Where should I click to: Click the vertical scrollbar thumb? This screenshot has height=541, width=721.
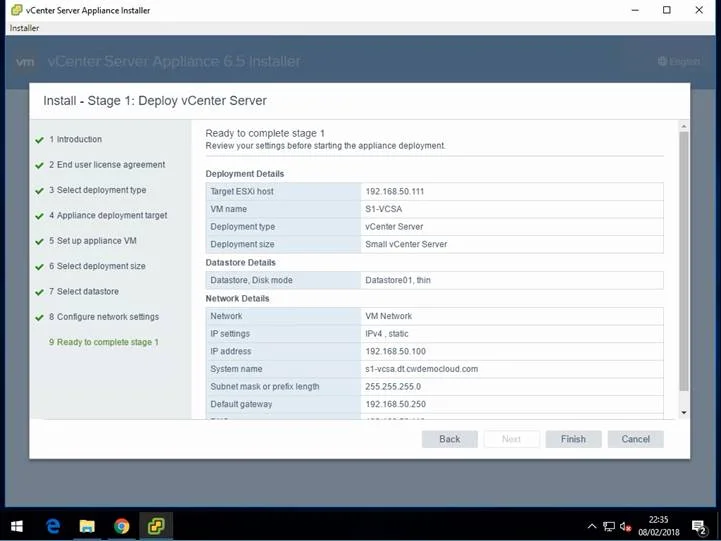click(684, 261)
